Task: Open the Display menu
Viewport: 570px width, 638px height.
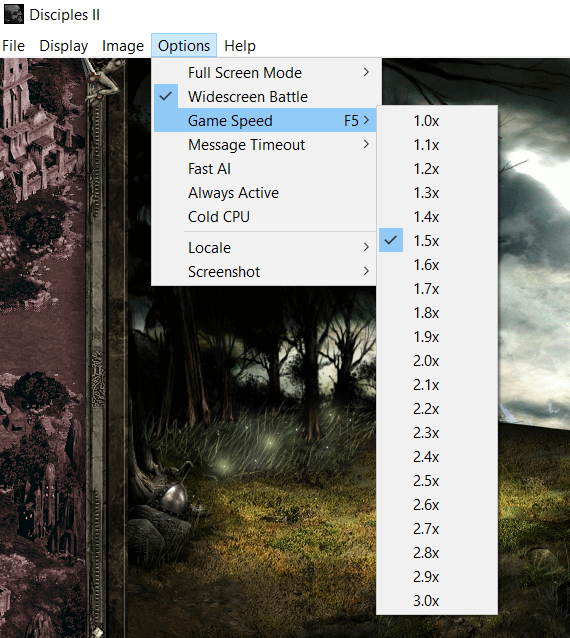Action: pyautogui.click(x=63, y=46)
